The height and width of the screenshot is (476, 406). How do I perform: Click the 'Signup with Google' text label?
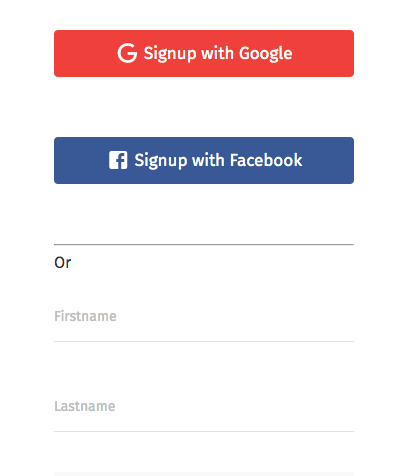218,53
